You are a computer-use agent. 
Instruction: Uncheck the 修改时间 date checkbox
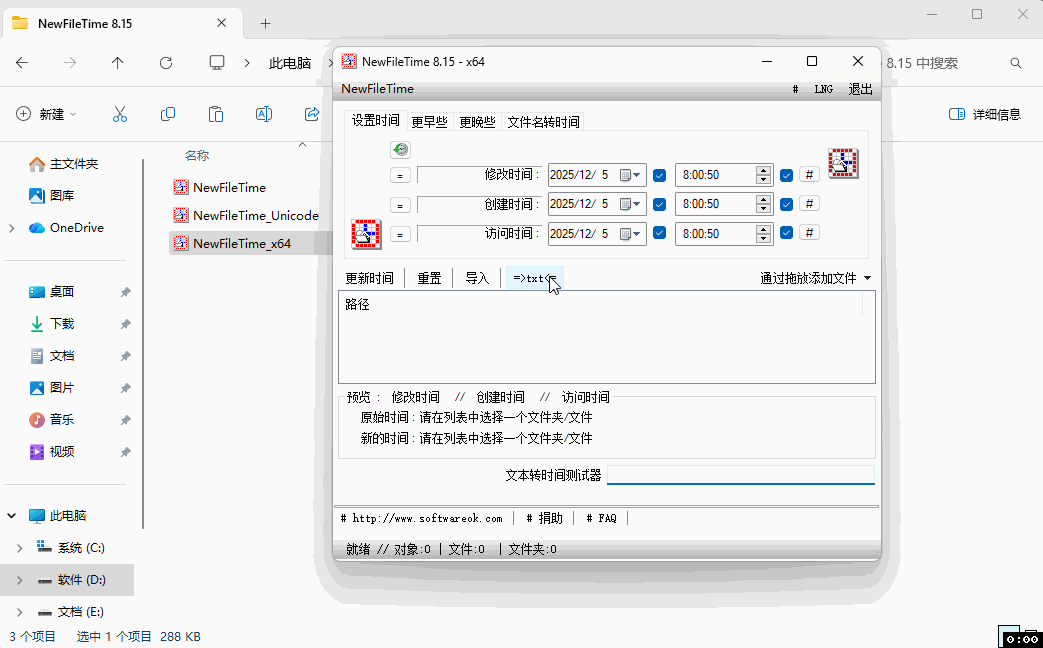tap(659, 175)
